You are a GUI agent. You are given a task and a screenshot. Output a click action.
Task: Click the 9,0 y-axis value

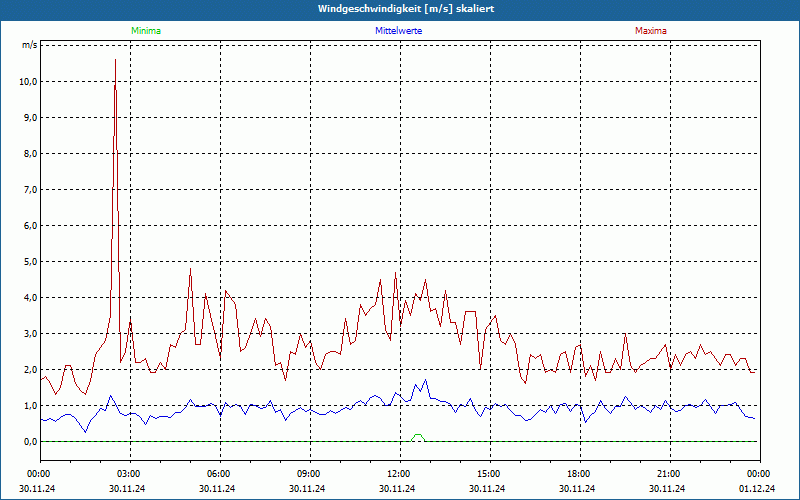[x=31, y=117]
